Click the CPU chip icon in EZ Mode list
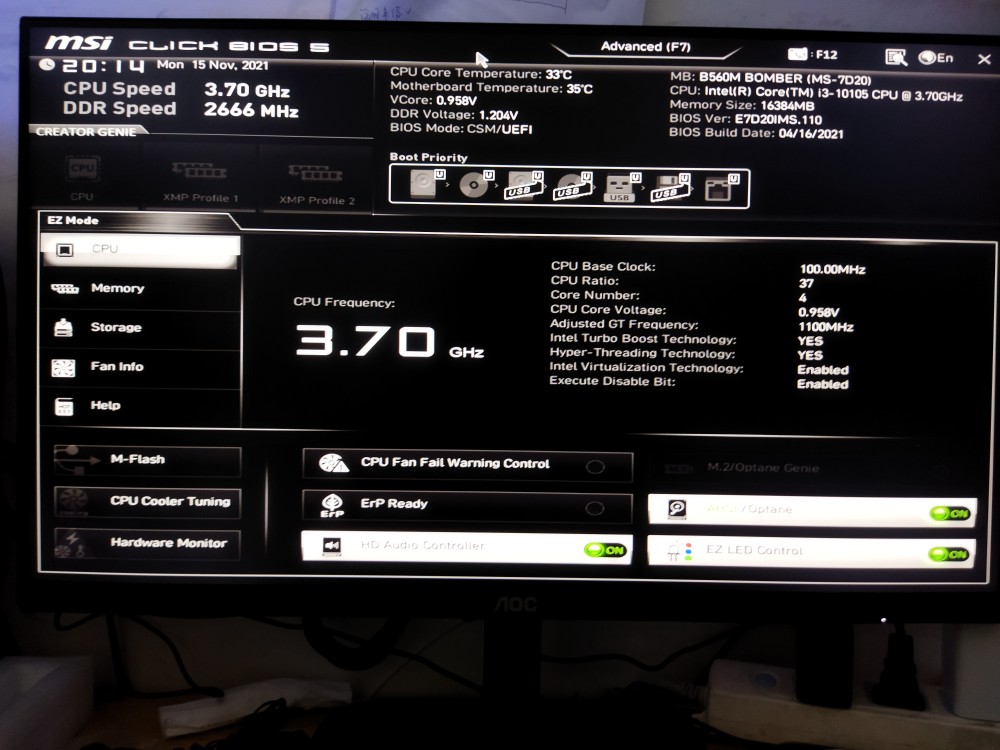Viewport: 1000px width, 750px height. 65,250
